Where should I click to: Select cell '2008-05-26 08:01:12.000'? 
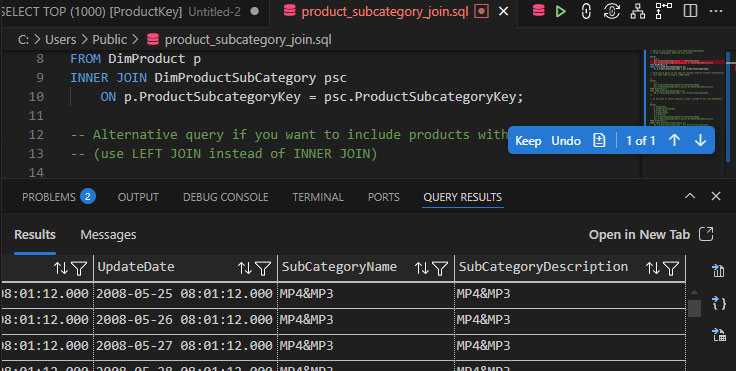pos(184,320)
